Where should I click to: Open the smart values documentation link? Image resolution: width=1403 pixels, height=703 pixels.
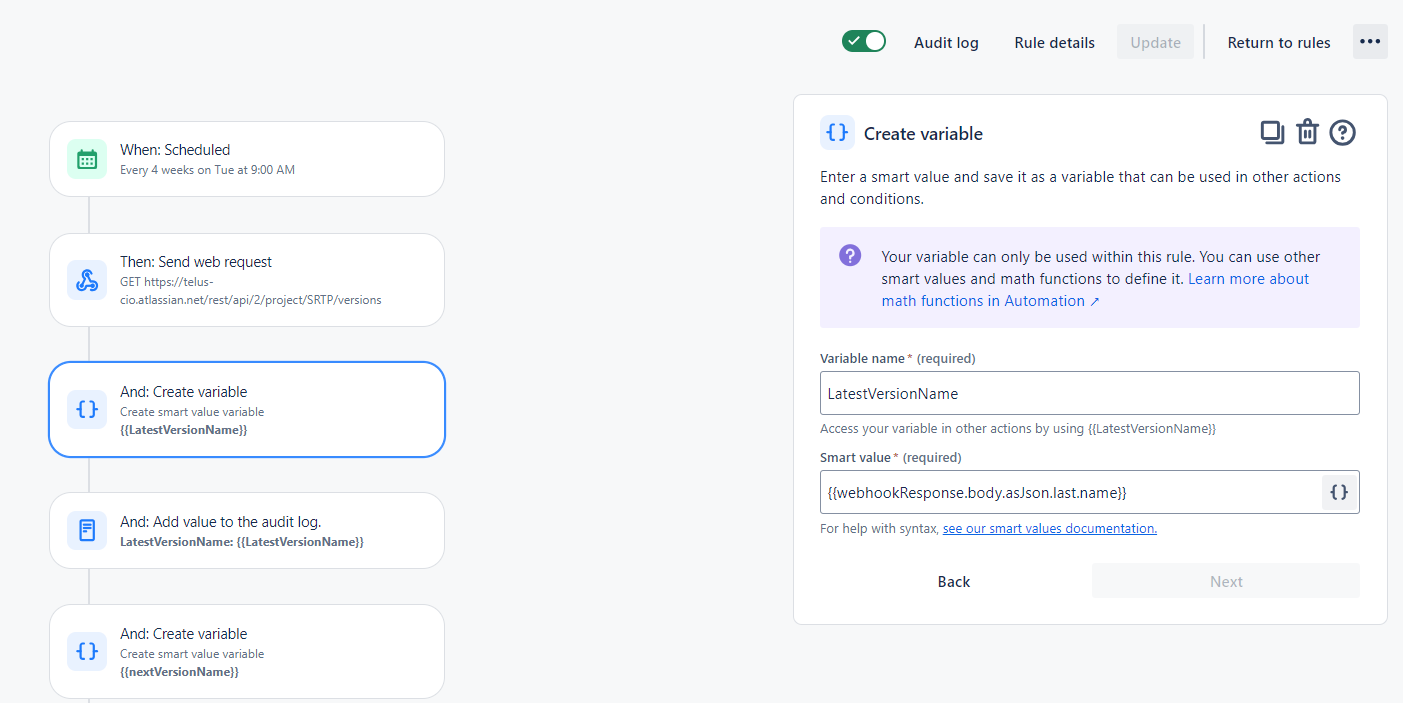1049,528
